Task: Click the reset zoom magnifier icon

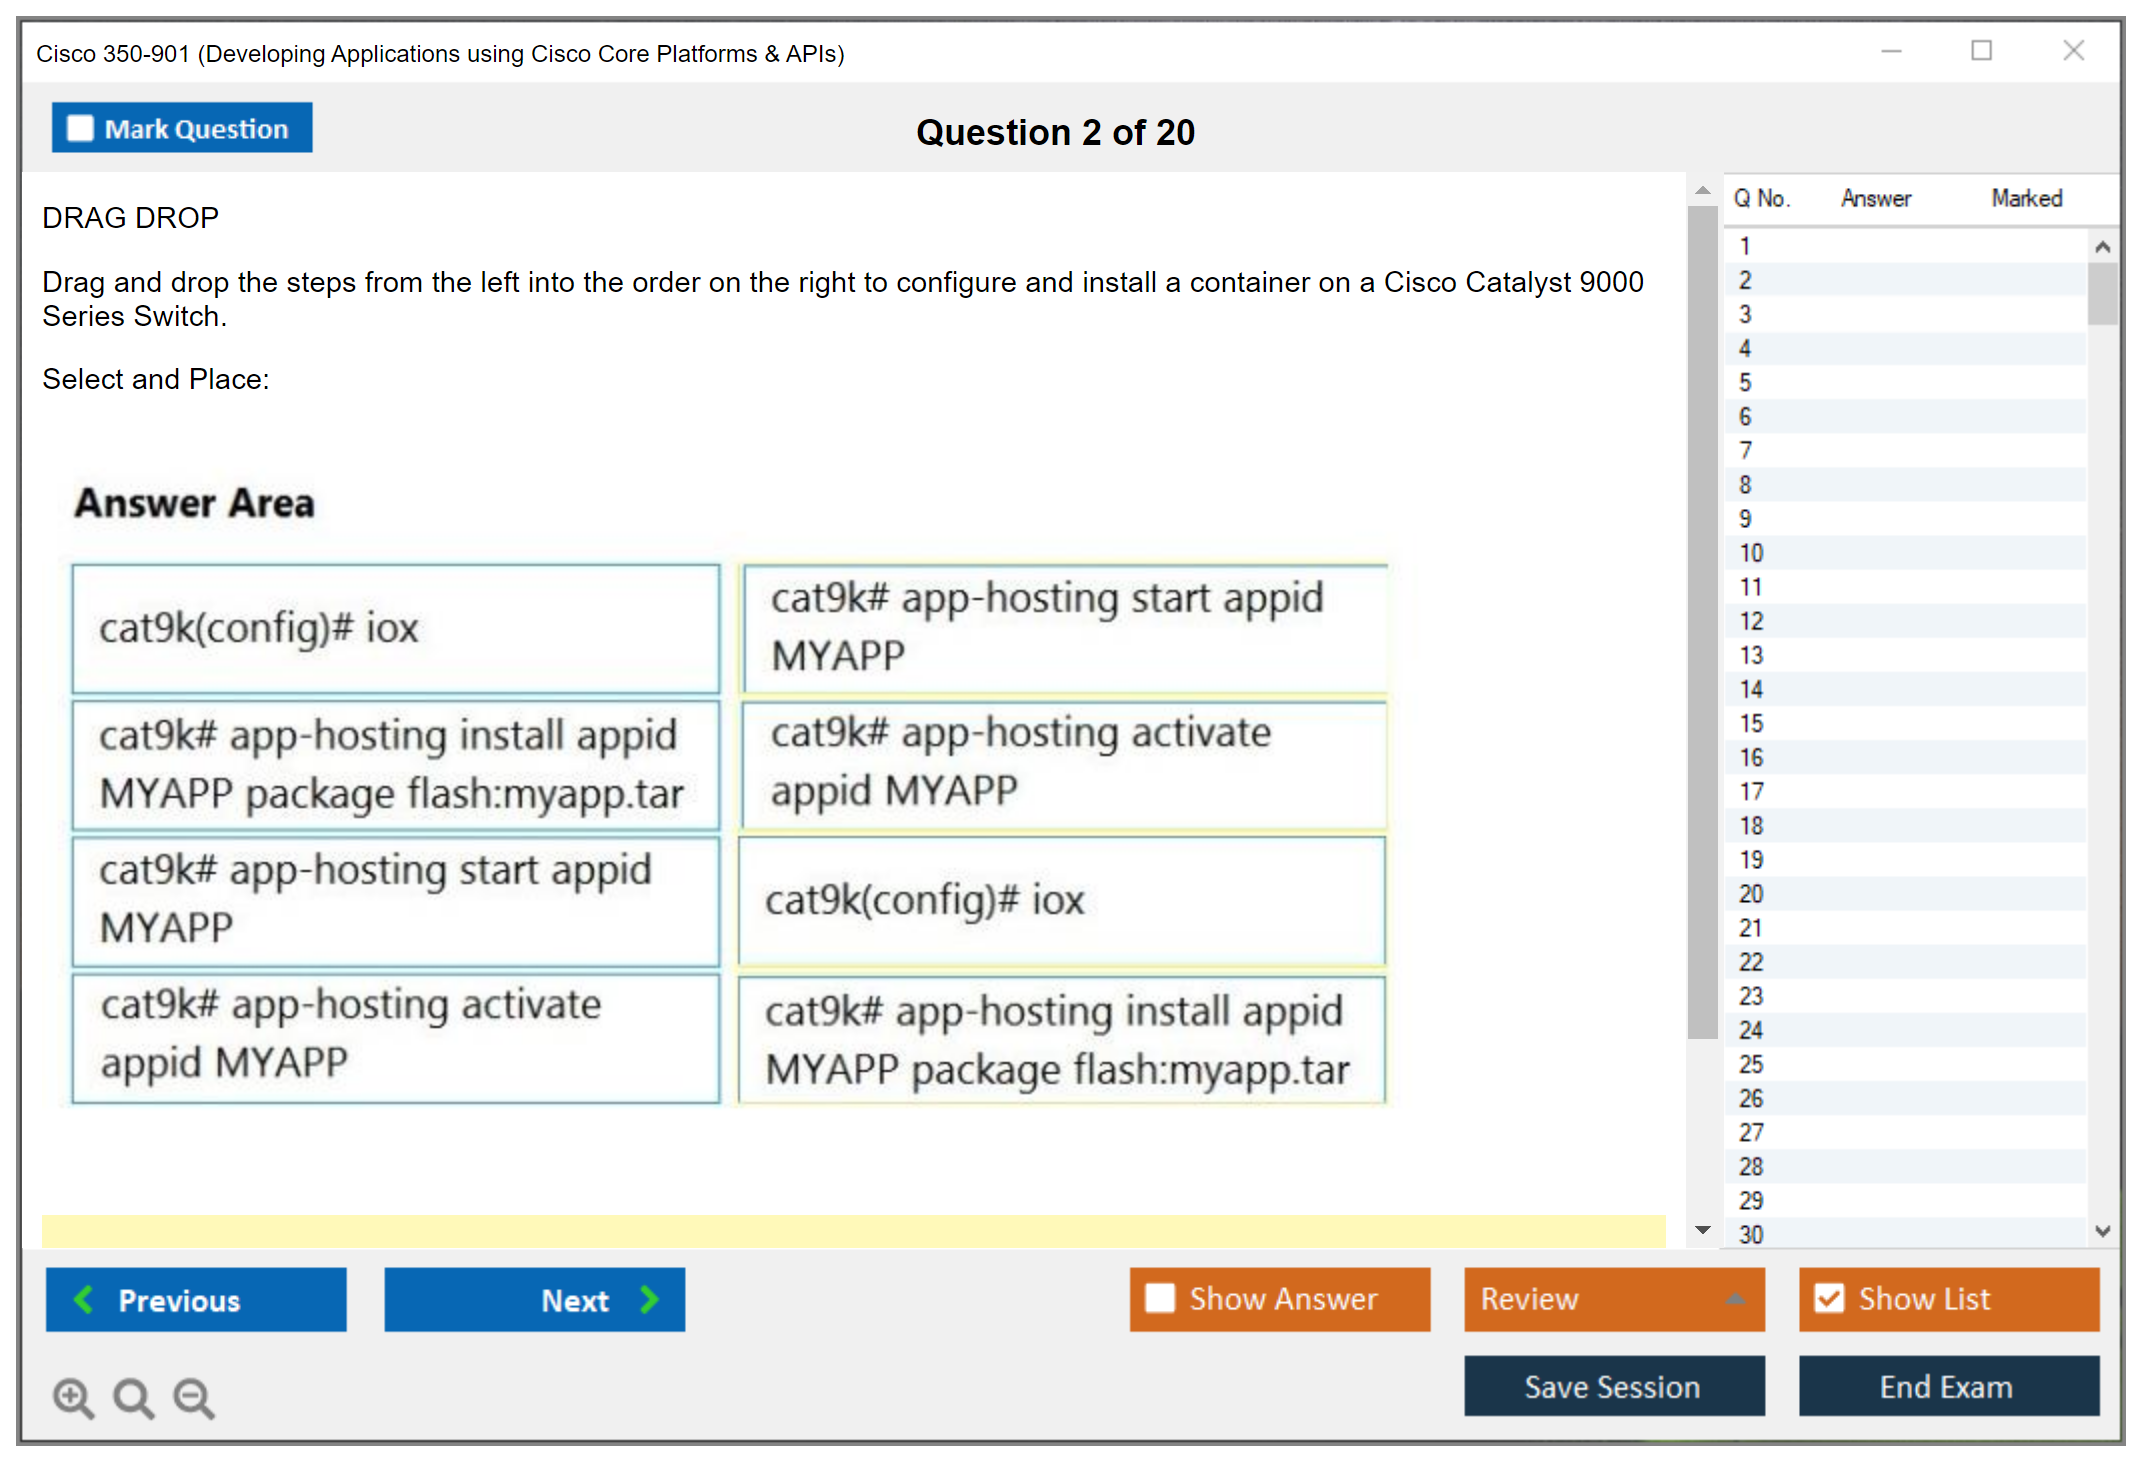Action: pos(133,1397)
